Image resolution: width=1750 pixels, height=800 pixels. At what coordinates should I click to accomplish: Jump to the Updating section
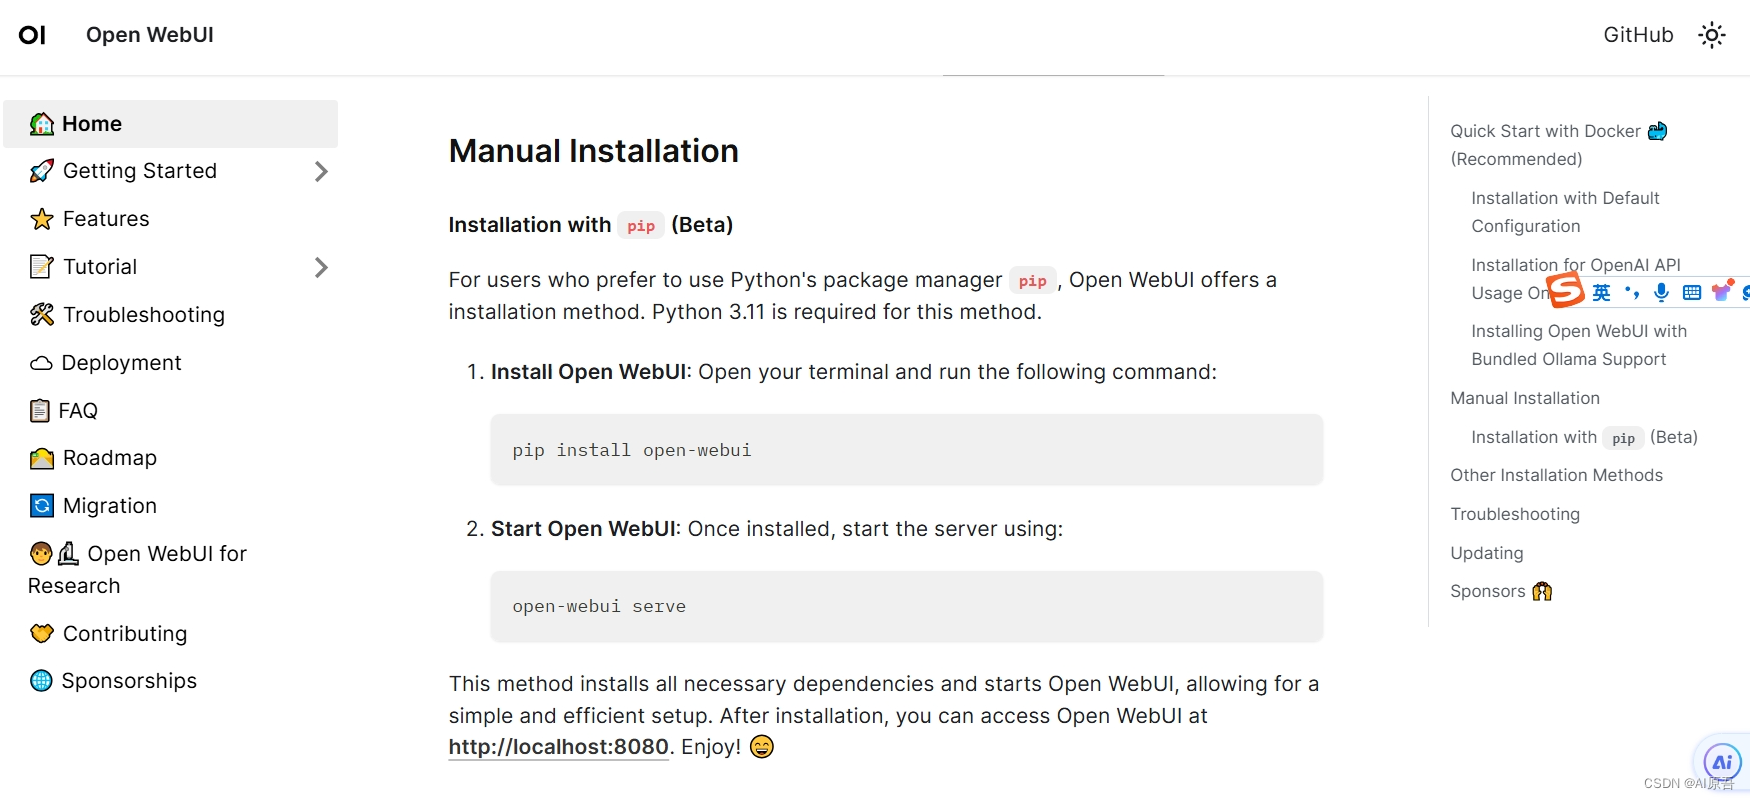[x=1487, y=553]
